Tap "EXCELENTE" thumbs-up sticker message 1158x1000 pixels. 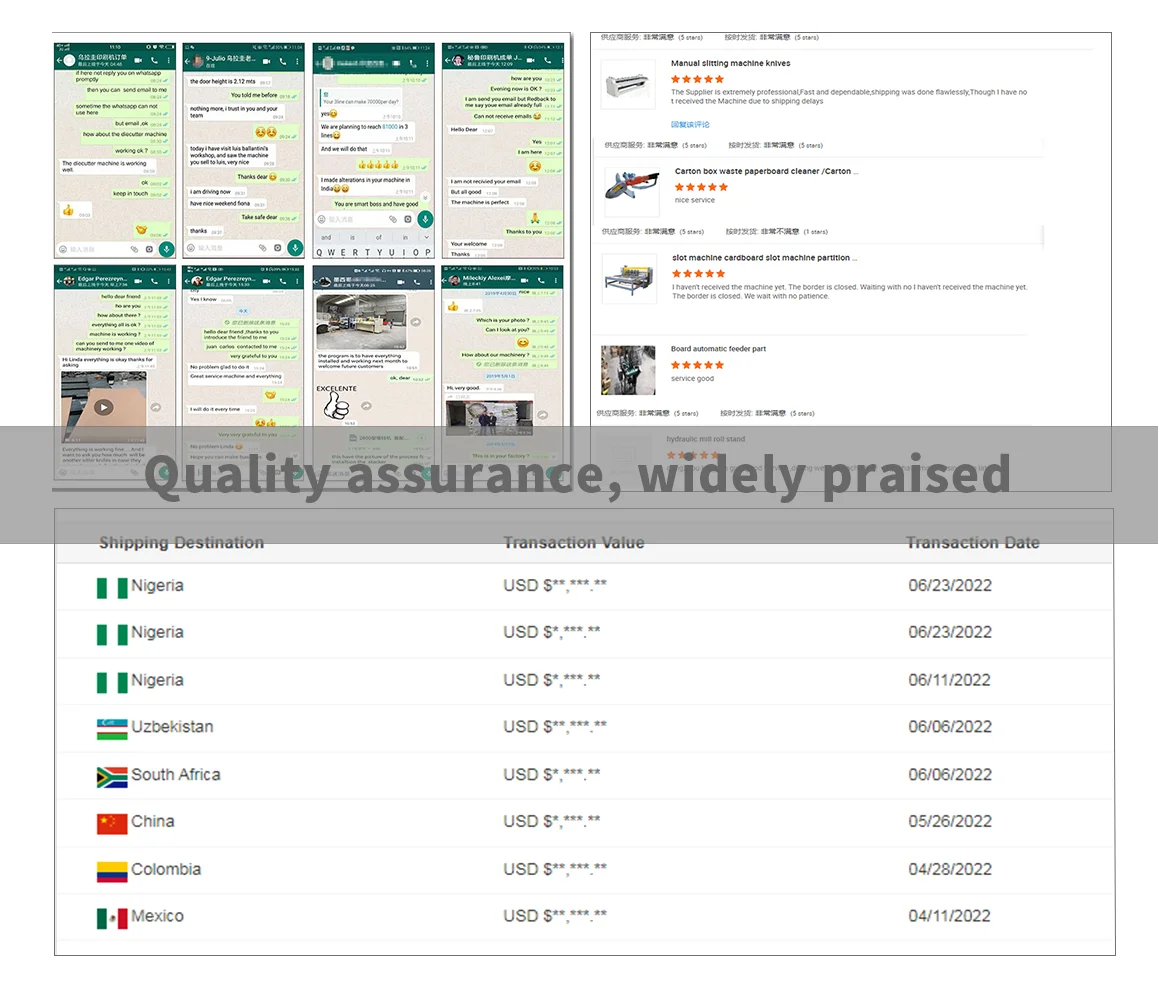point(338,405)
